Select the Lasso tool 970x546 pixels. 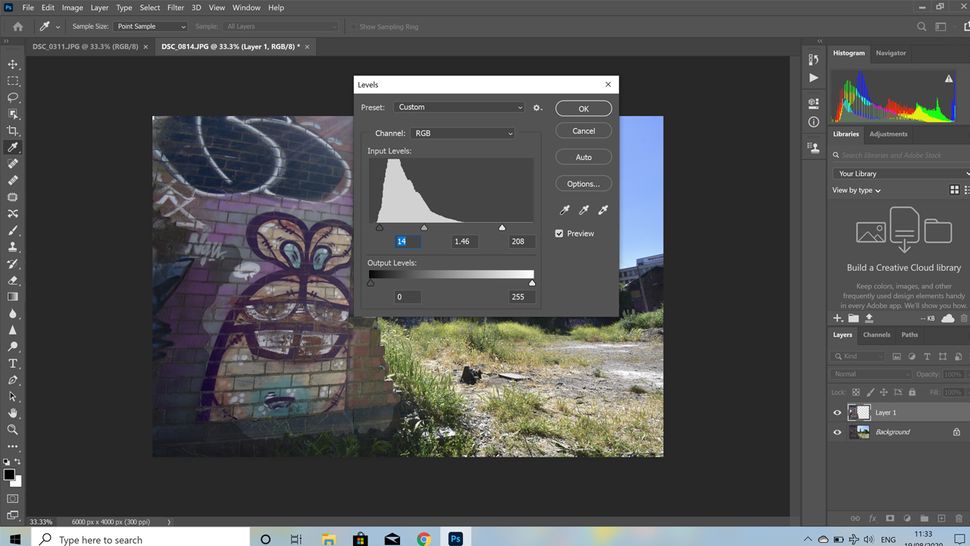pyautogui.click(x=12, y=98)
